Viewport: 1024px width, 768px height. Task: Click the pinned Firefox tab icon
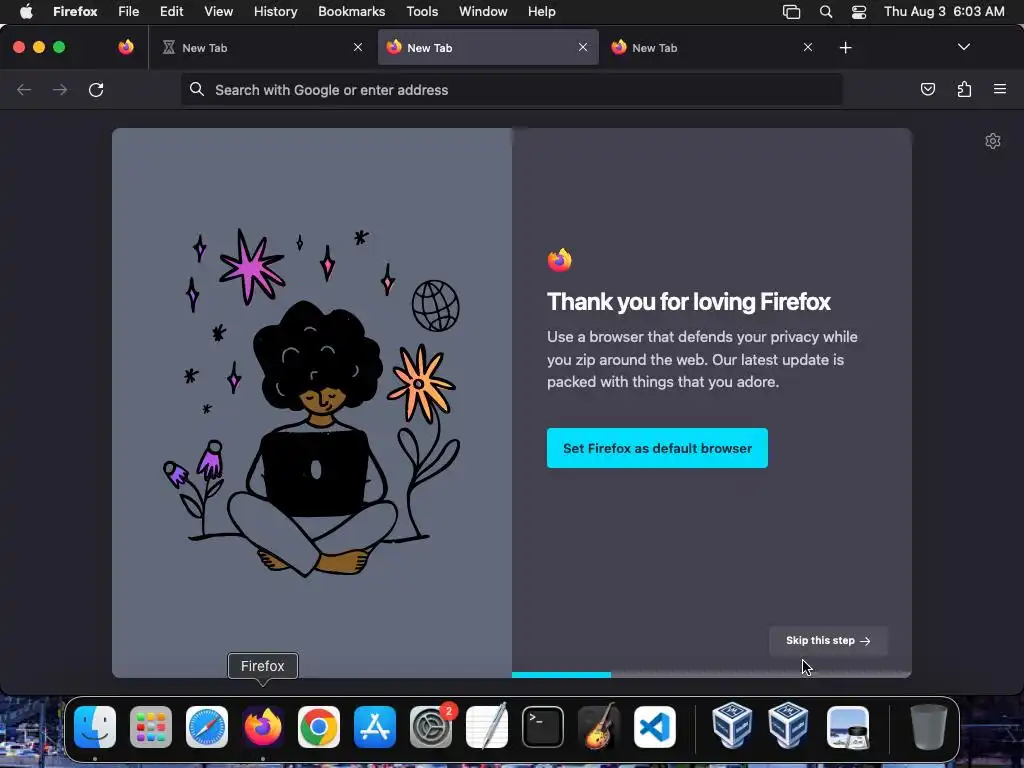[x=126, y=47]
